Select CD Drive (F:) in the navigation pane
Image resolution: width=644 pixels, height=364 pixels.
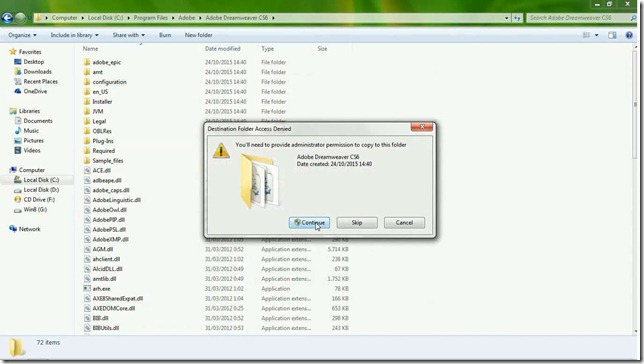click(39, 200)
